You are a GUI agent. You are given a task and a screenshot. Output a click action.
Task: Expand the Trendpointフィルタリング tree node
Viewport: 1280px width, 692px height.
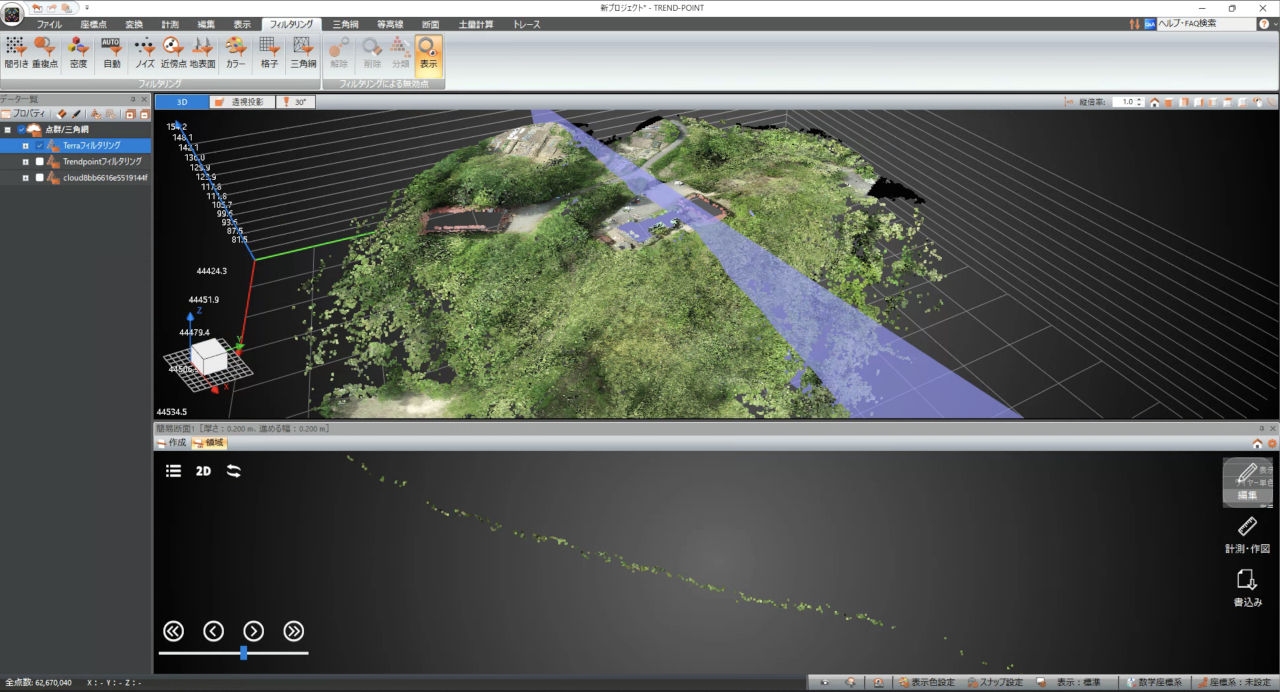[26, 161]
